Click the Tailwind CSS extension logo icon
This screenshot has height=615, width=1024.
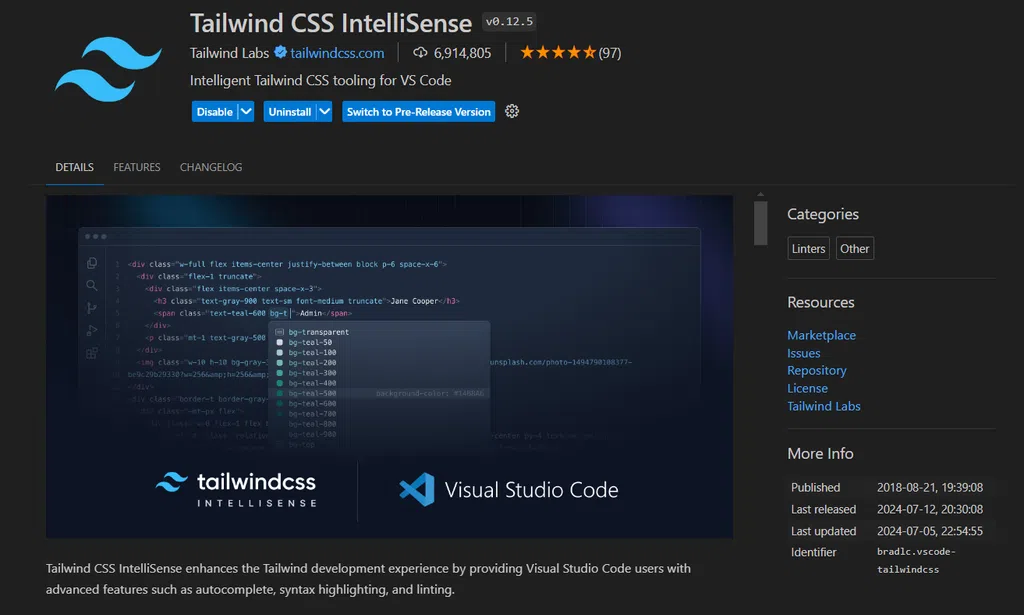coord(108,69)
